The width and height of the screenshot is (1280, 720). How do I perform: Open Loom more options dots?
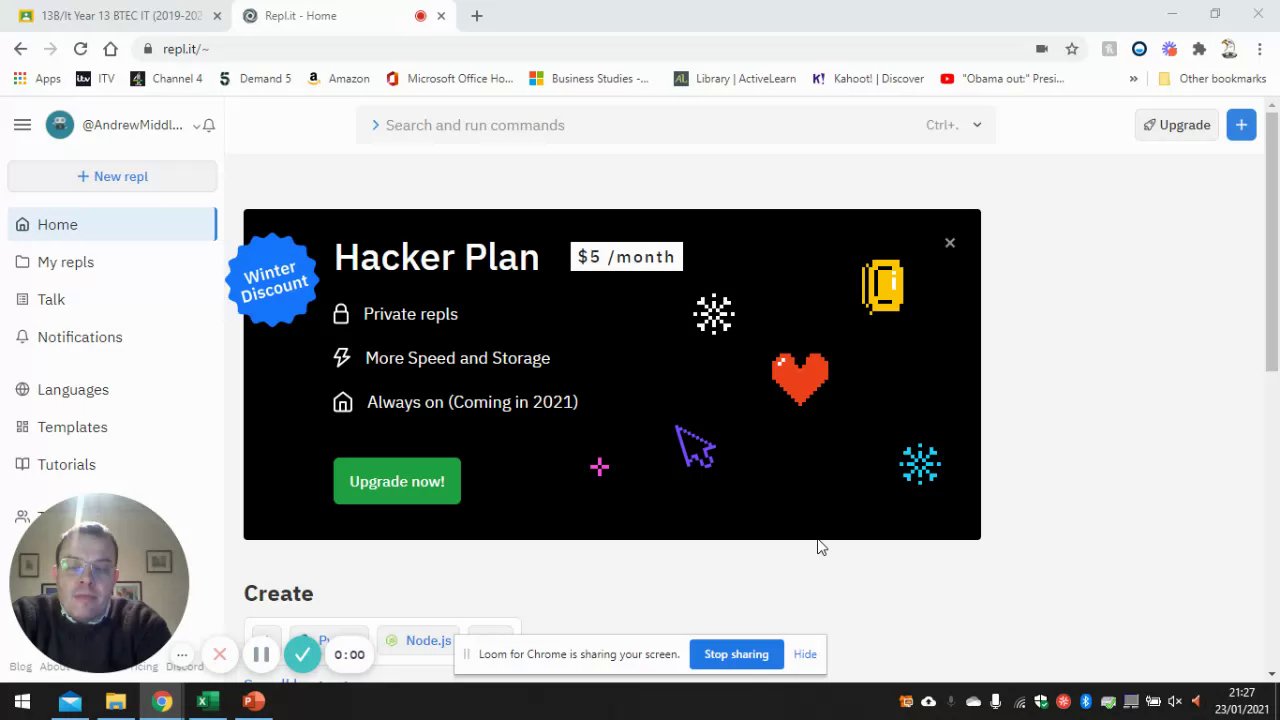tap(182, 655)
